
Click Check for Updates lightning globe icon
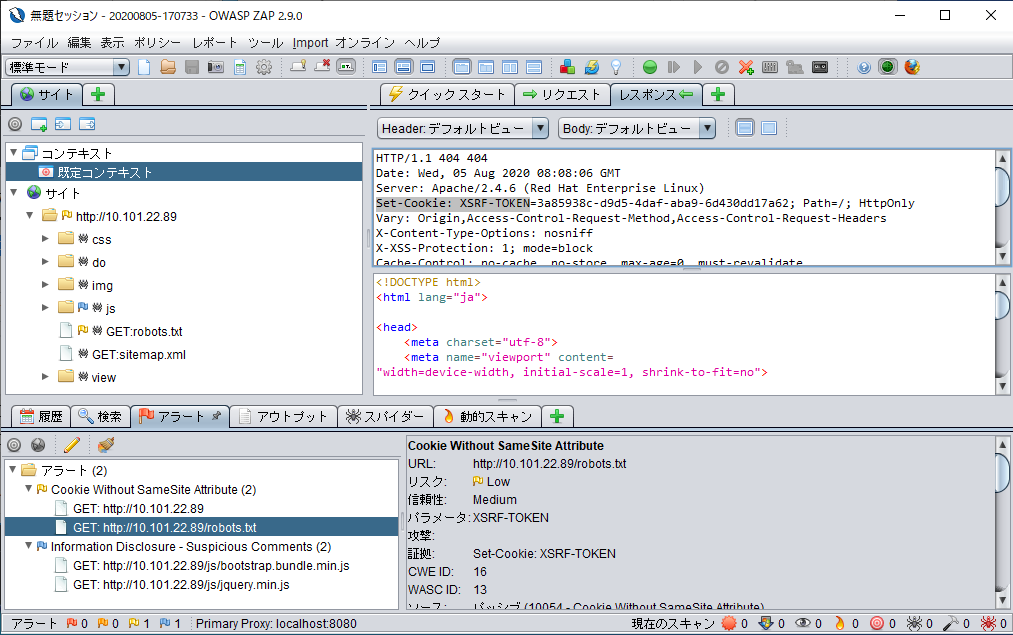coord(591,67)
